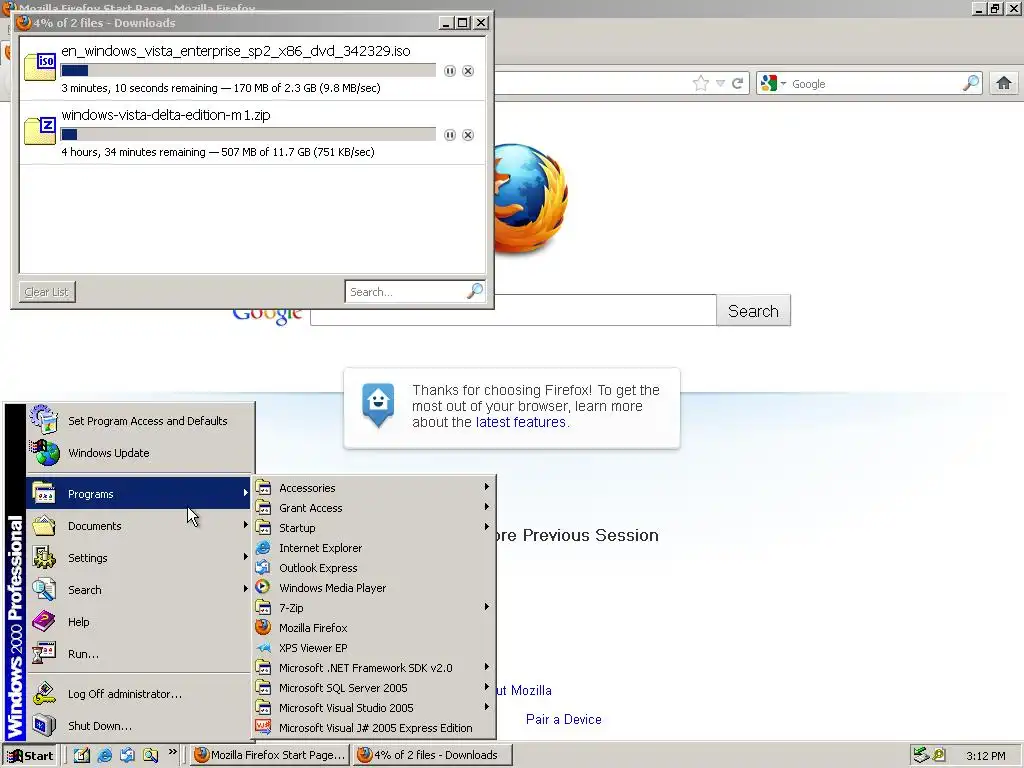Viewport: 1024px width, 768px height.
Task: Open the Firefox Home button
Action: pyautogui.click(x=1004, y=83)
